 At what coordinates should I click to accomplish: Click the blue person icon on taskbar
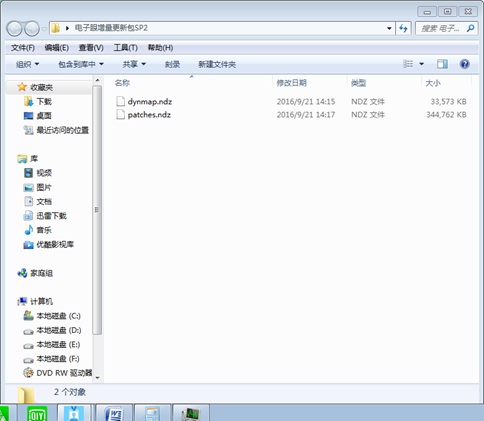point(74,413)
